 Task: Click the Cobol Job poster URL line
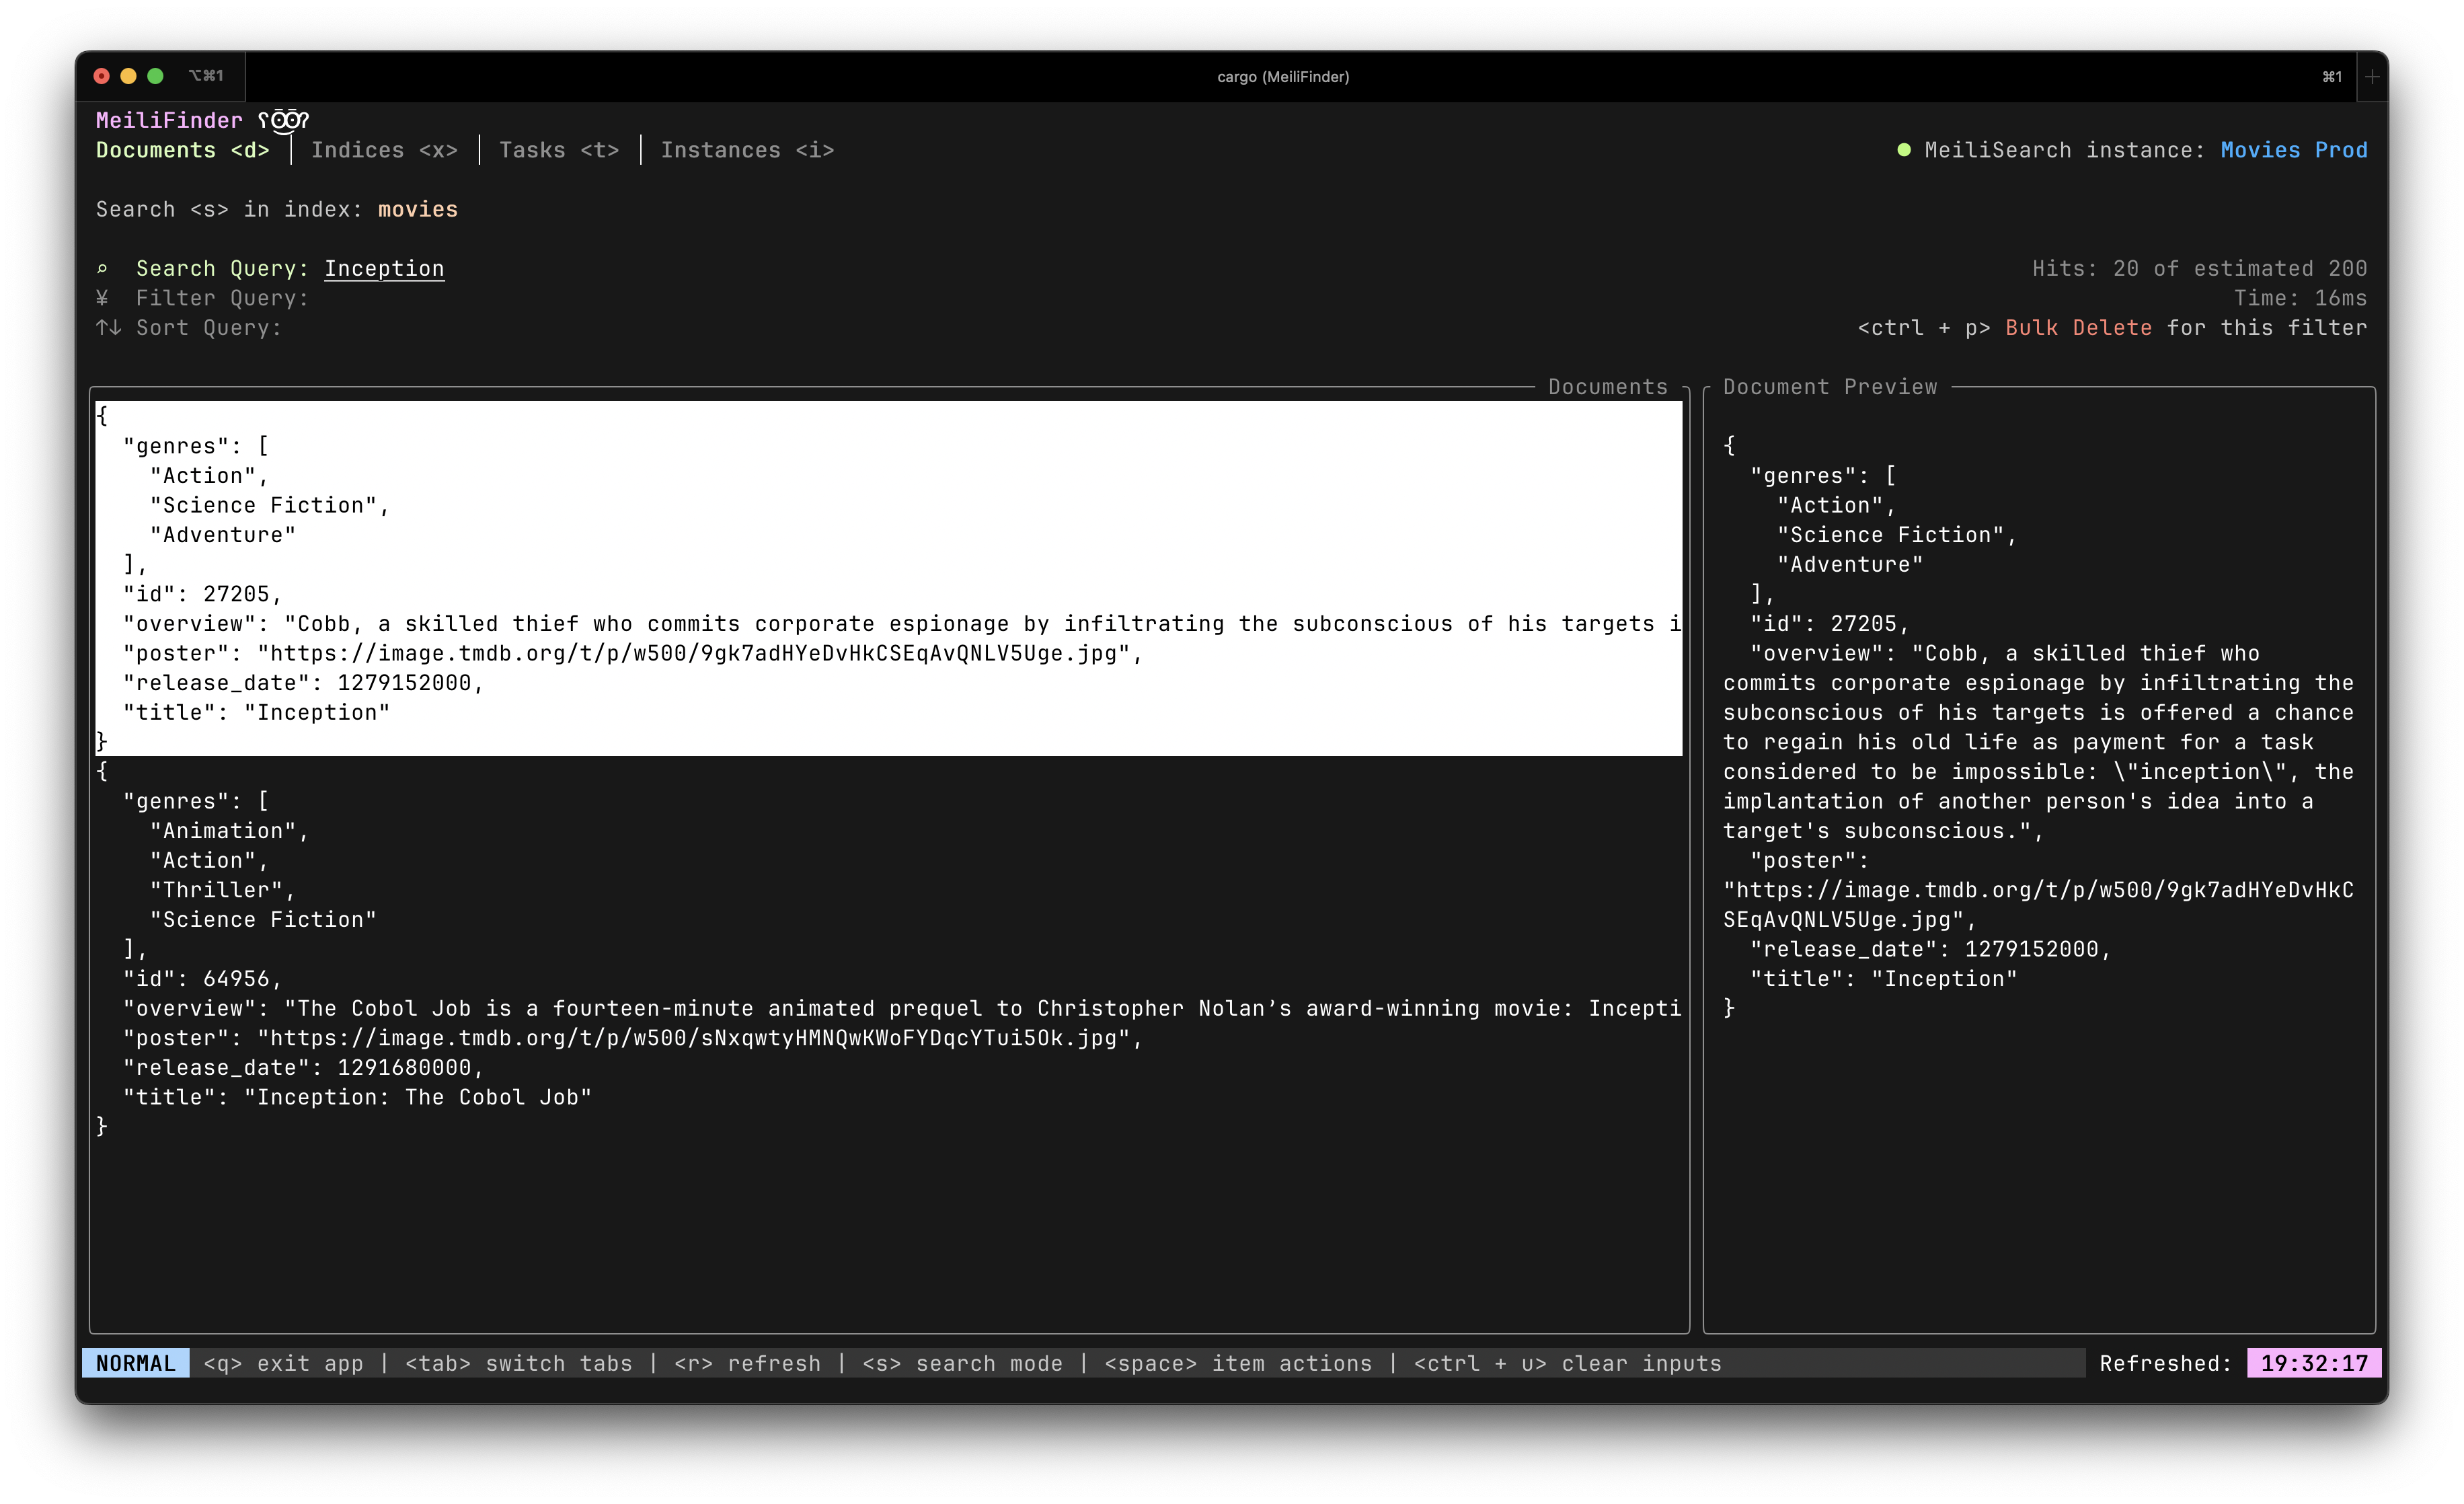[633, 1037]
